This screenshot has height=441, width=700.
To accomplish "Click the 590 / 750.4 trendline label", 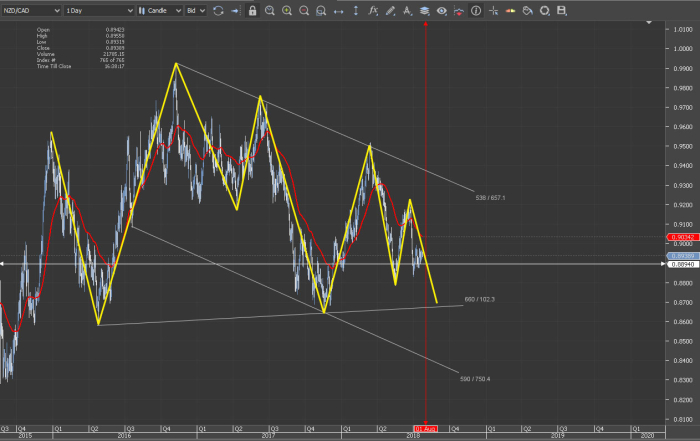I will 475,379.
